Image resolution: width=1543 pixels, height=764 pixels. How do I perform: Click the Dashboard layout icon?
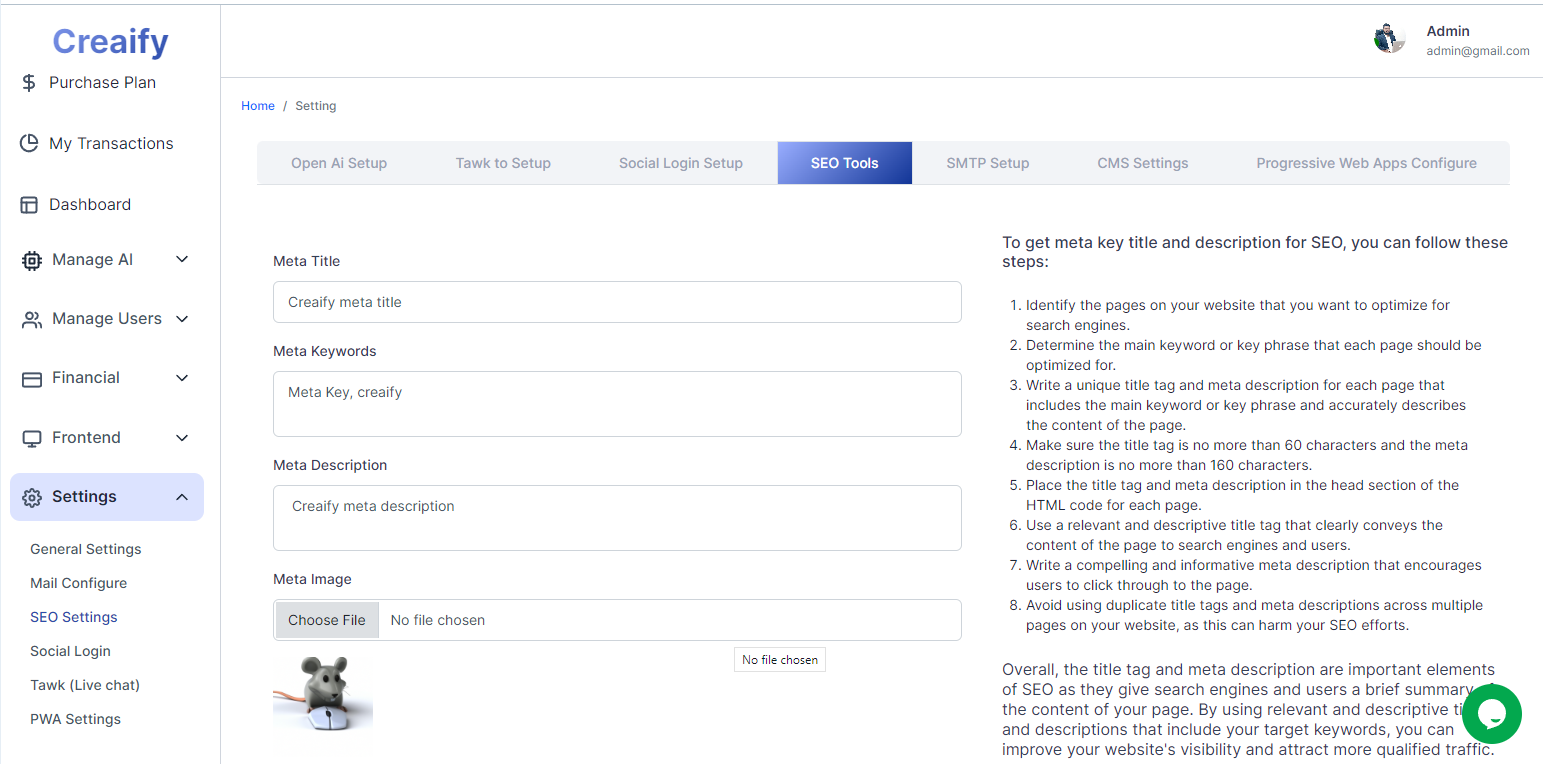pyautogui.click(x=29, y=205)
